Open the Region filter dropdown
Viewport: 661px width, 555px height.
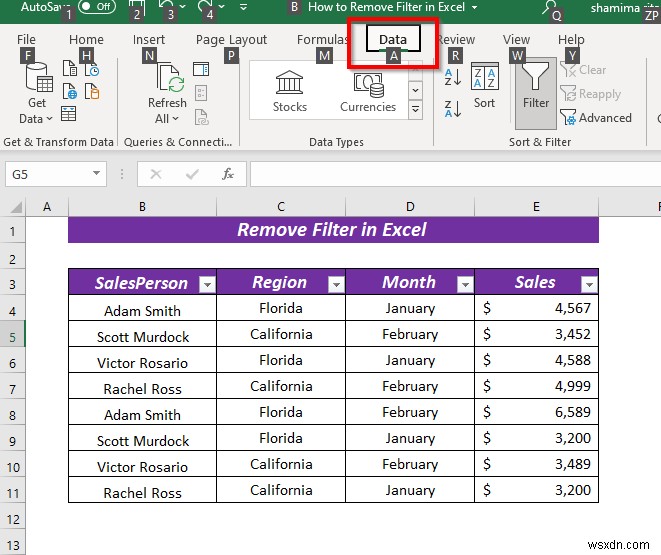(336, 285)
